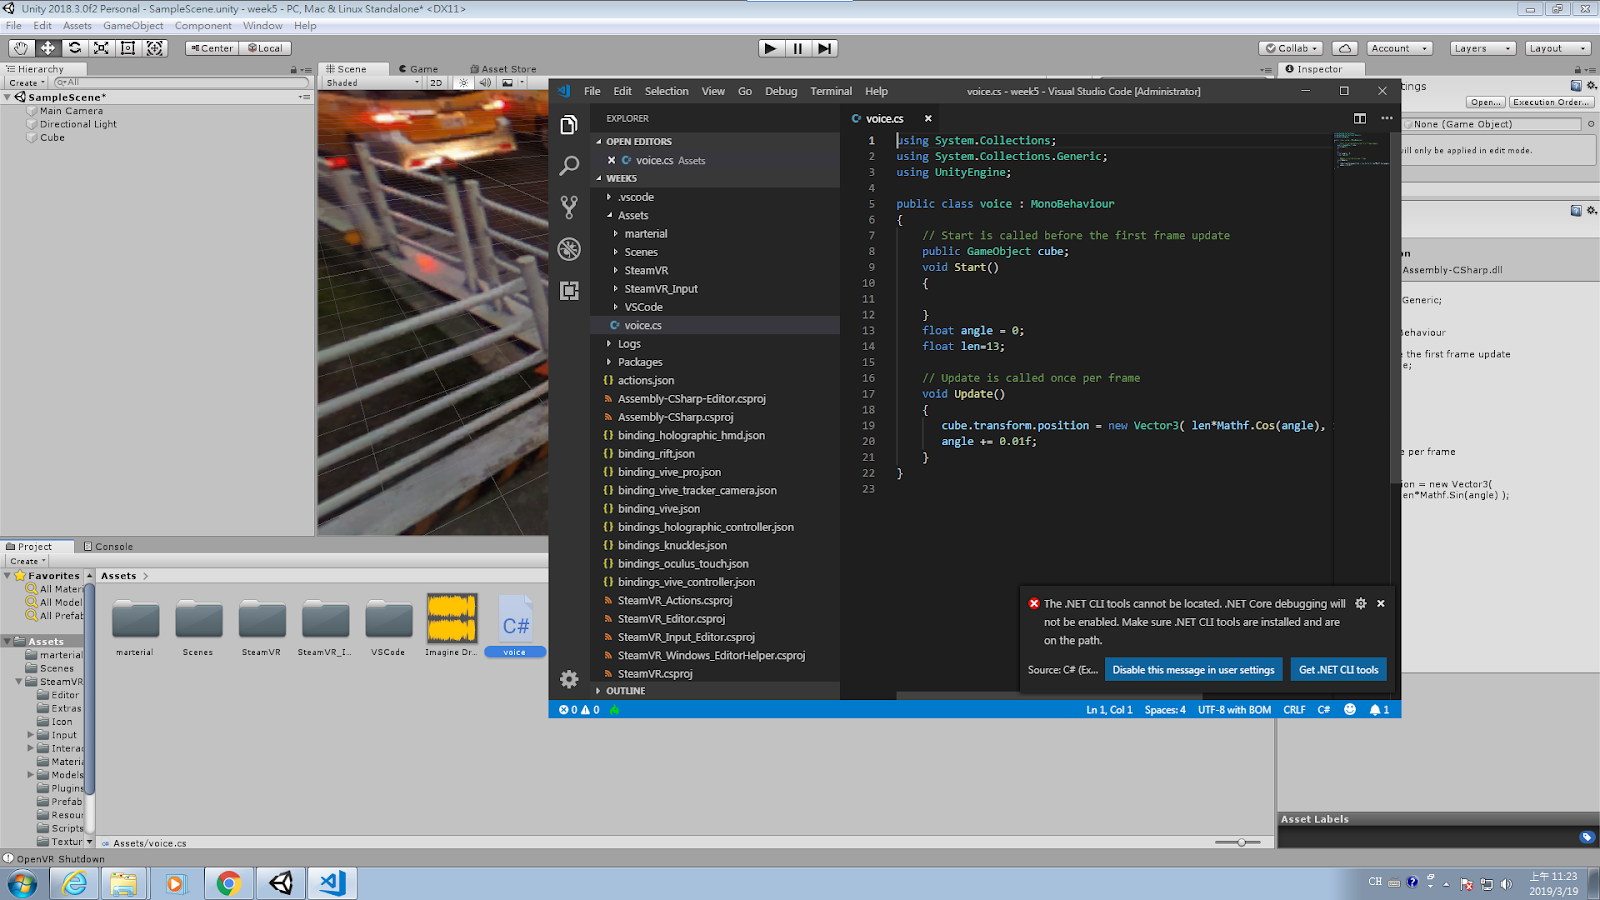Click Disable this message in user settings
The height and width of the screenshot is (900, 1600).
click(1193, 670)
